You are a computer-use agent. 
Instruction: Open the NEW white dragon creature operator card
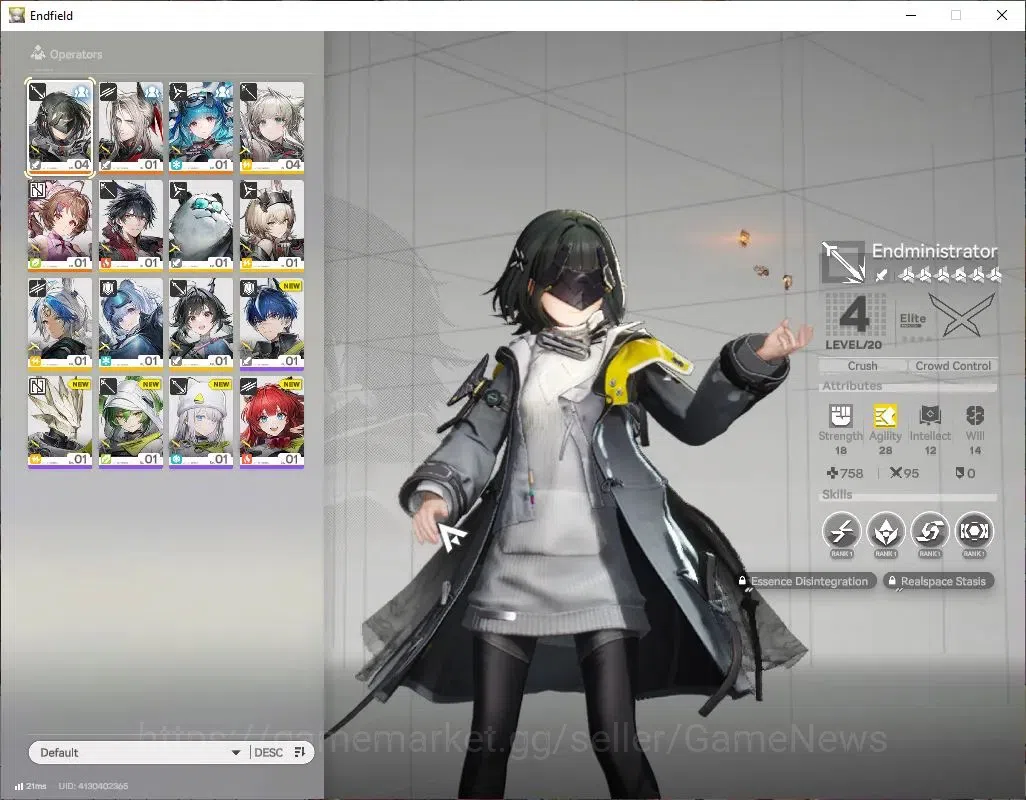(x=60, y=422)
